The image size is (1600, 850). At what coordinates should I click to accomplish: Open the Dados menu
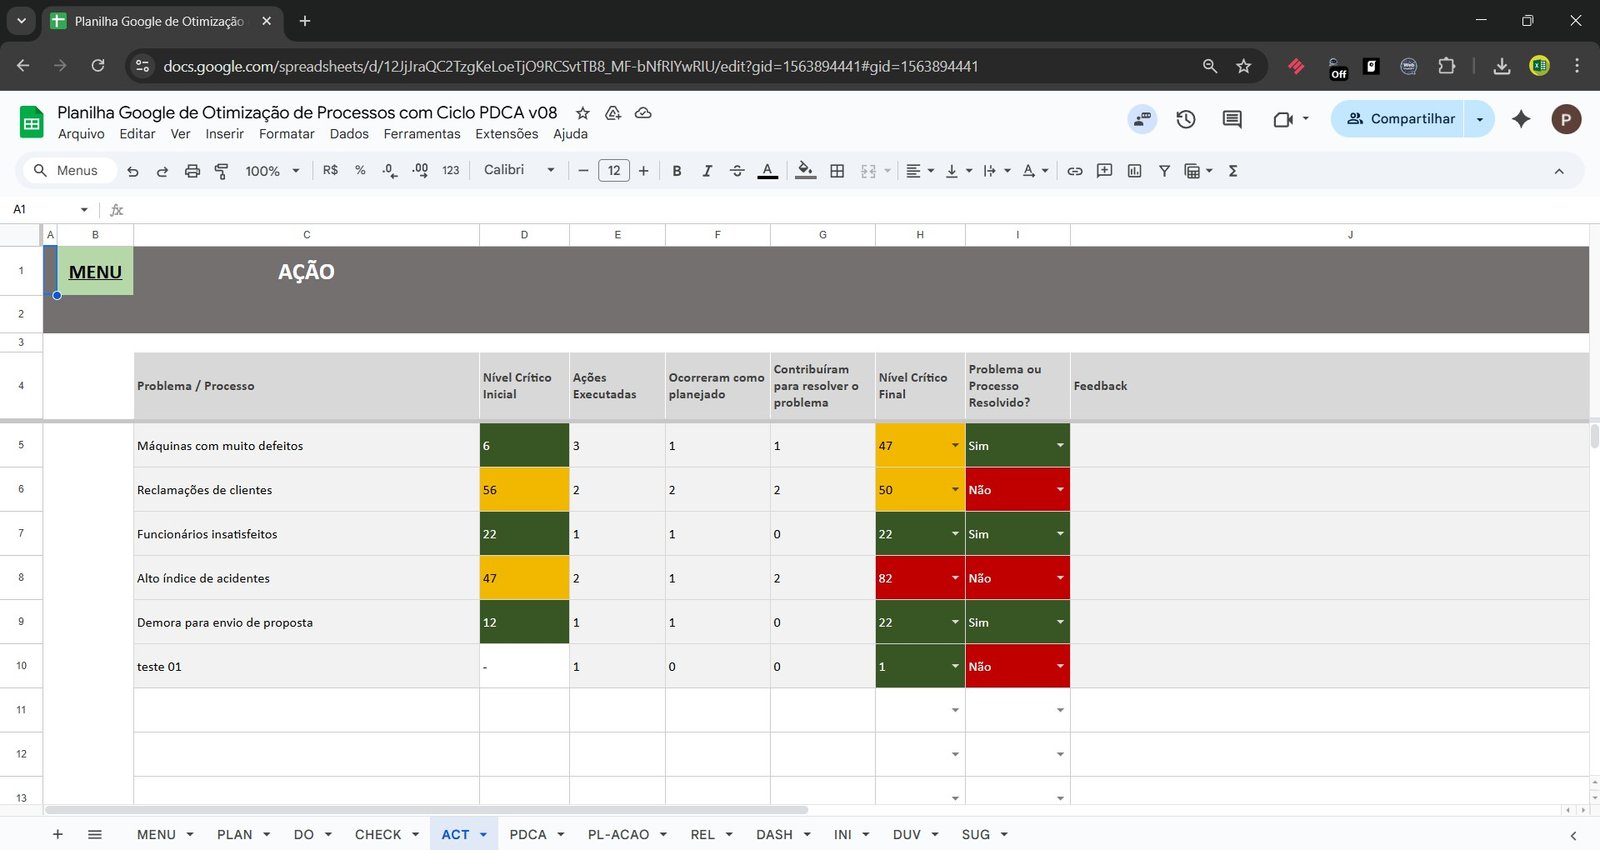coord(349,134)
